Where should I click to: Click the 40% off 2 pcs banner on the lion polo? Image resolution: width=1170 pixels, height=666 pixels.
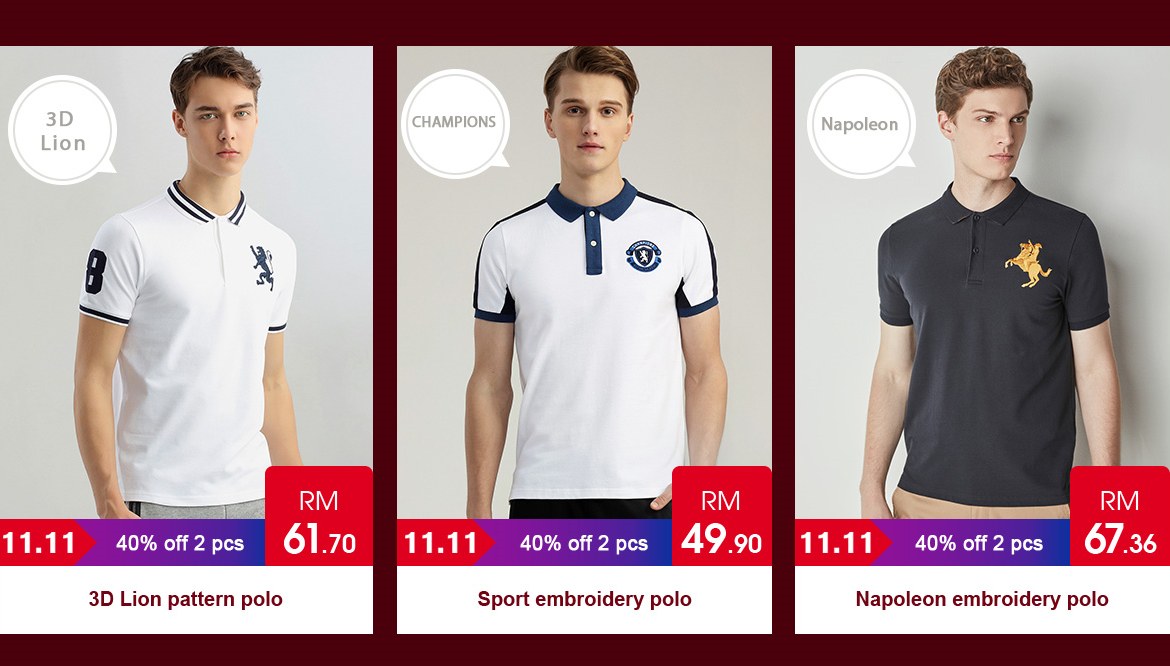tap(180, 542)
